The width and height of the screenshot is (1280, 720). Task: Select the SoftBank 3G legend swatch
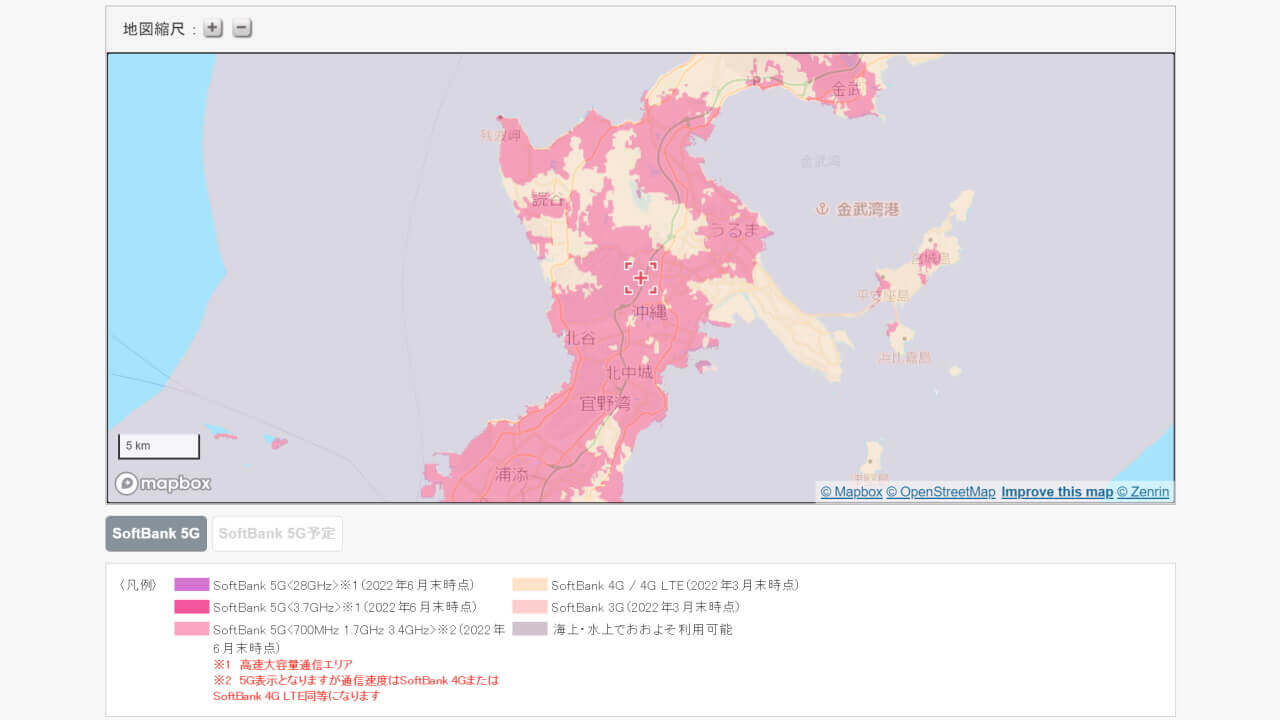click(528, 607)
